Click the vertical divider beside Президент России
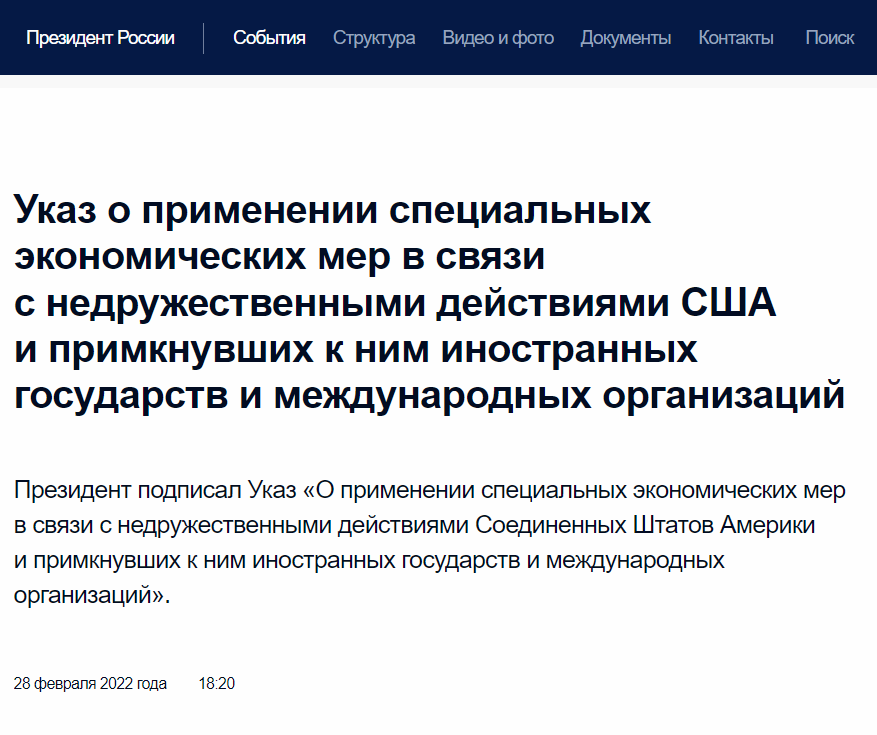Screen dimensions: 877x735 (x=203, y=38)
